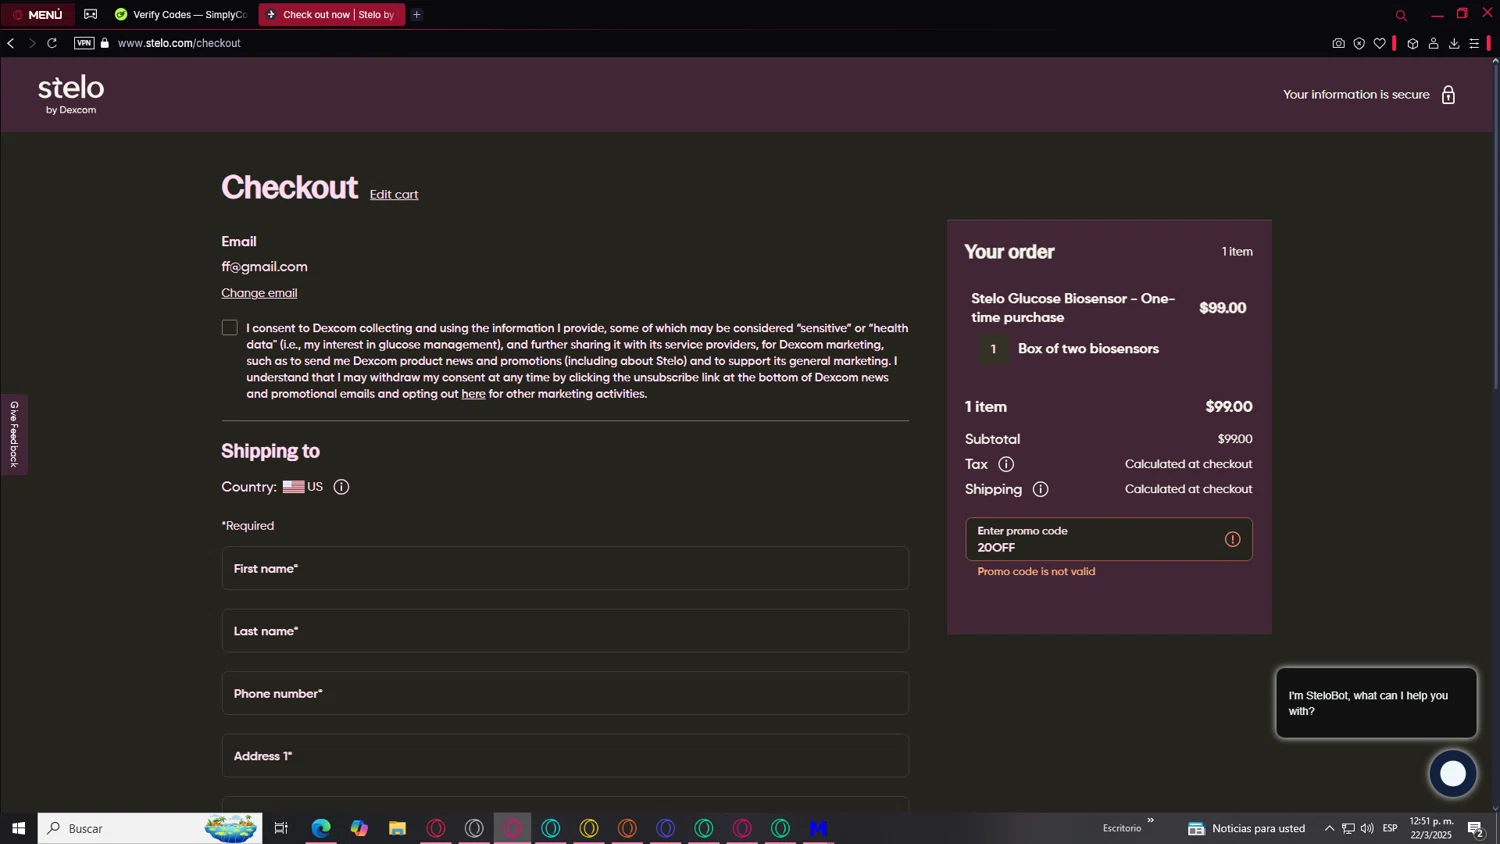Open the taskbar clock and calendar
Screen dimensions: 1500x844
[x=1431, y=828]
